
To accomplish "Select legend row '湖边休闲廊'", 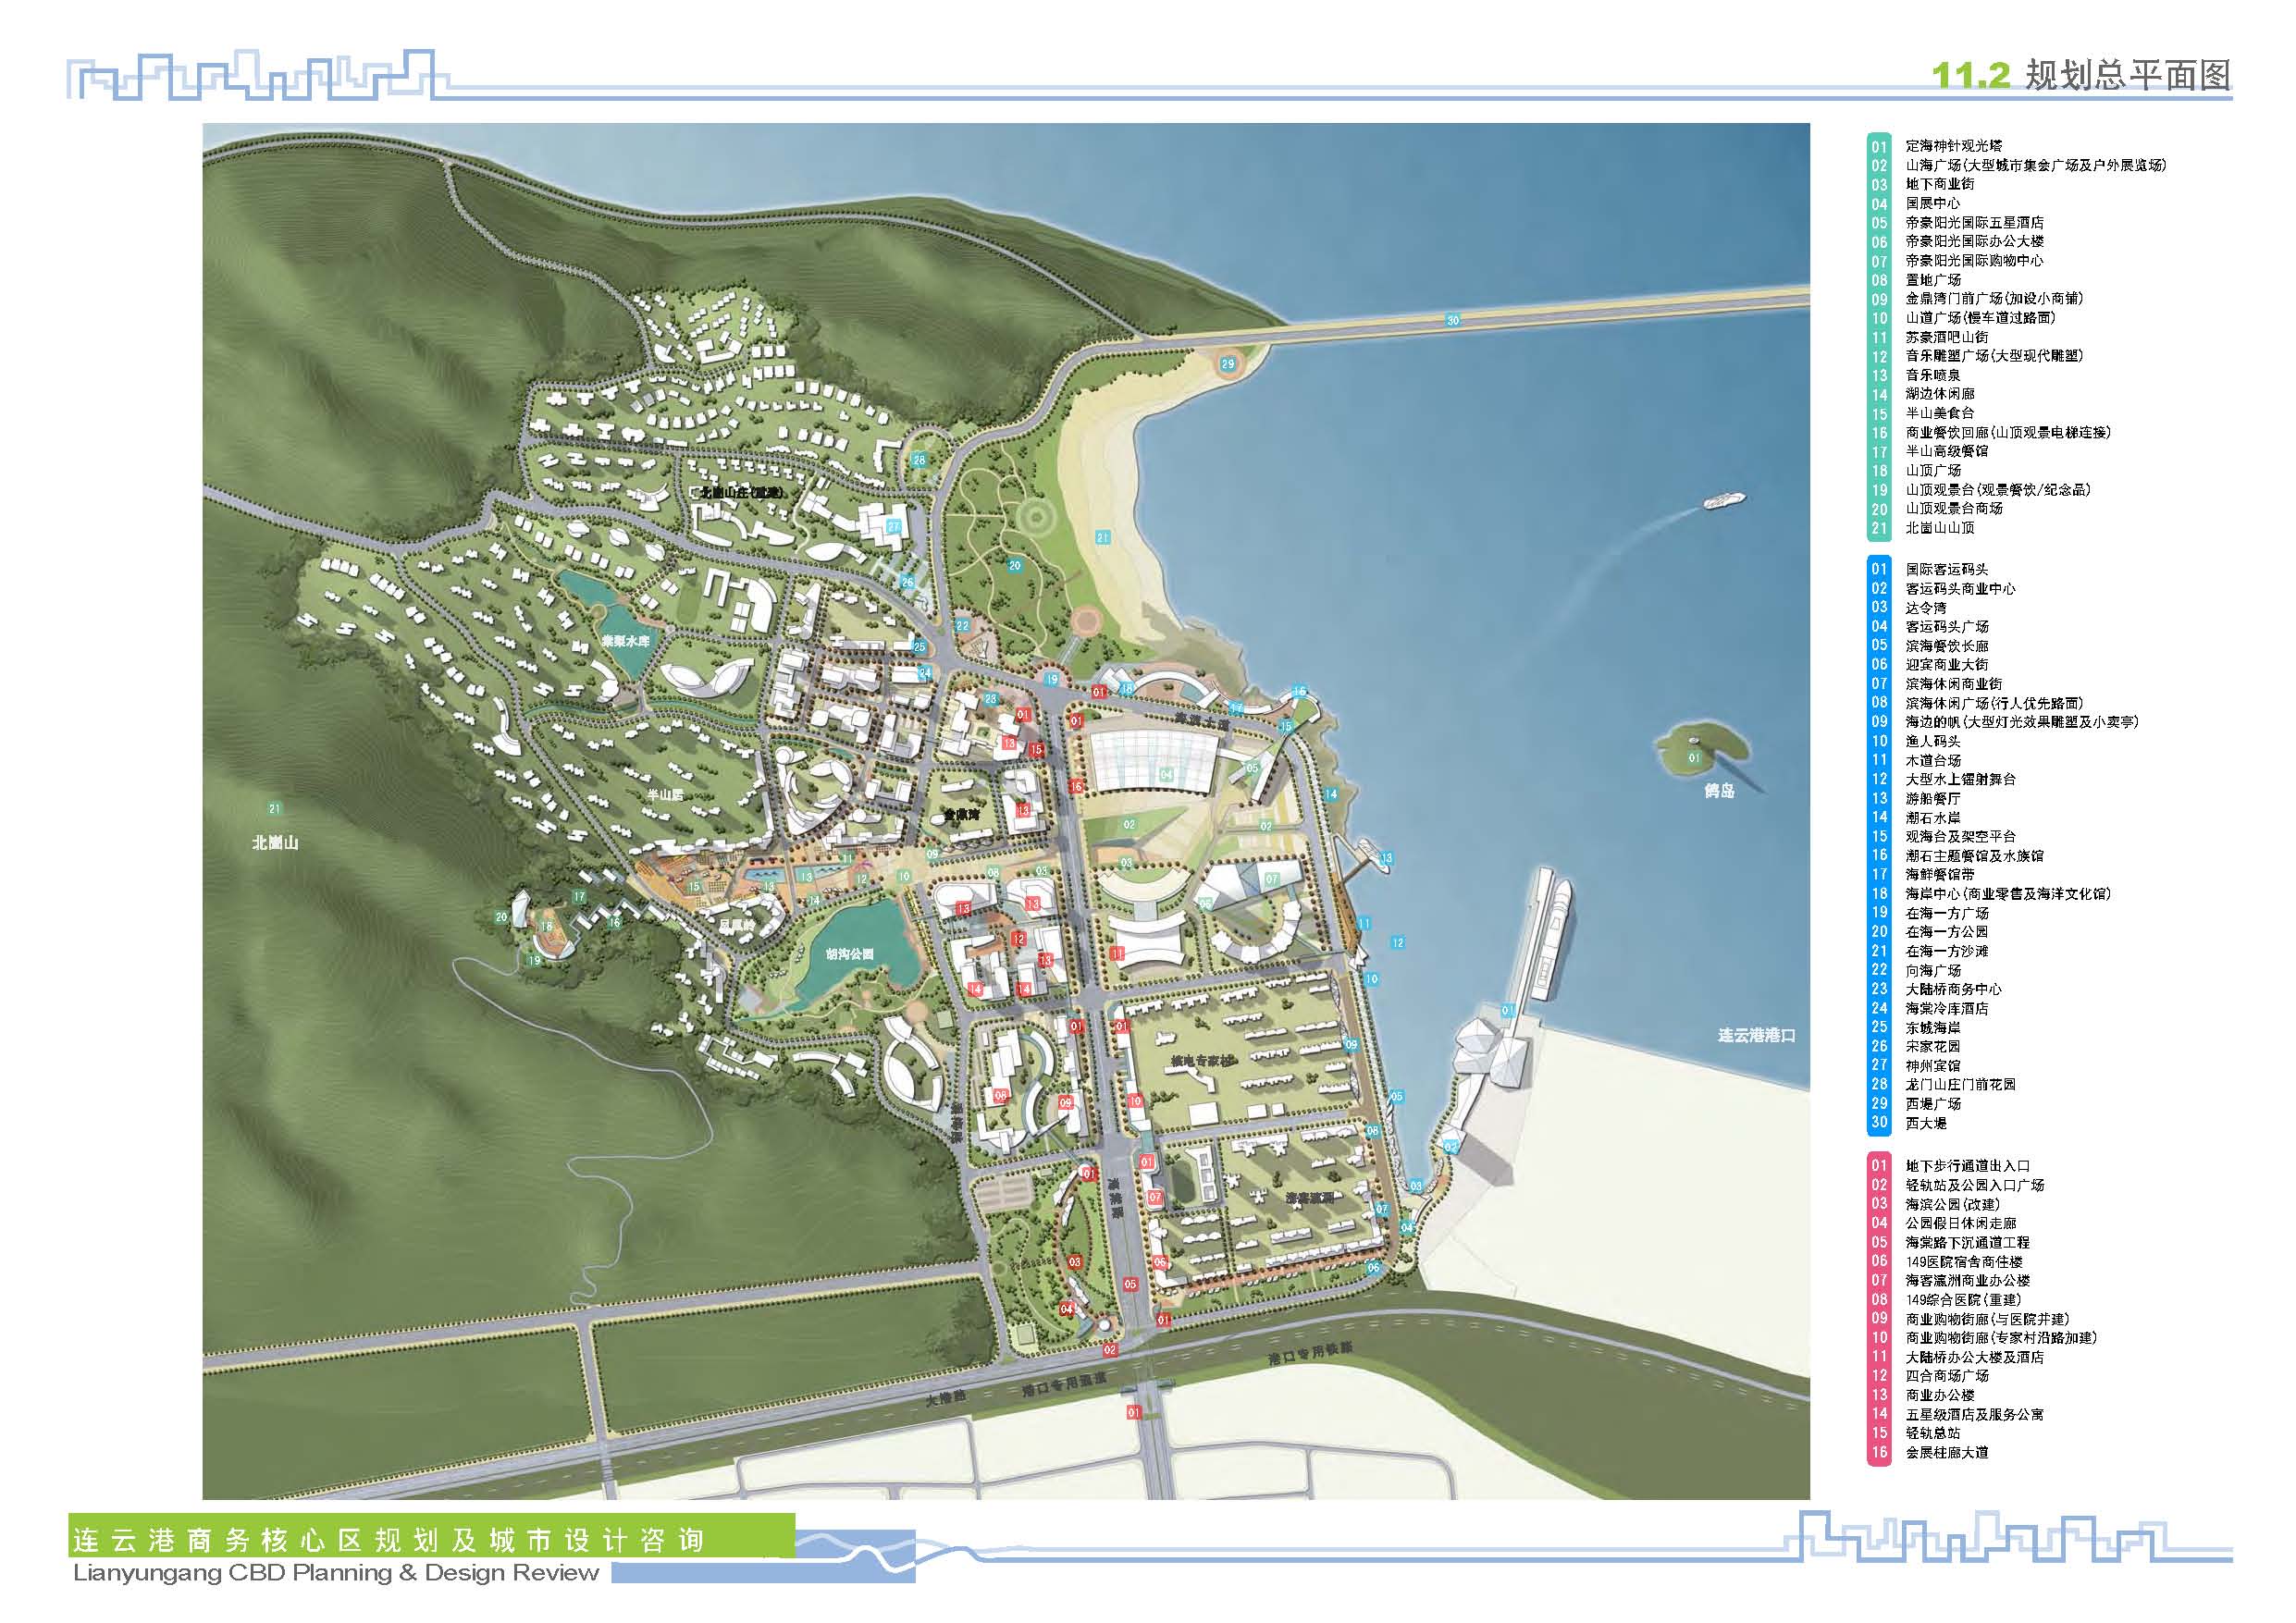I will coord(1939,394).
